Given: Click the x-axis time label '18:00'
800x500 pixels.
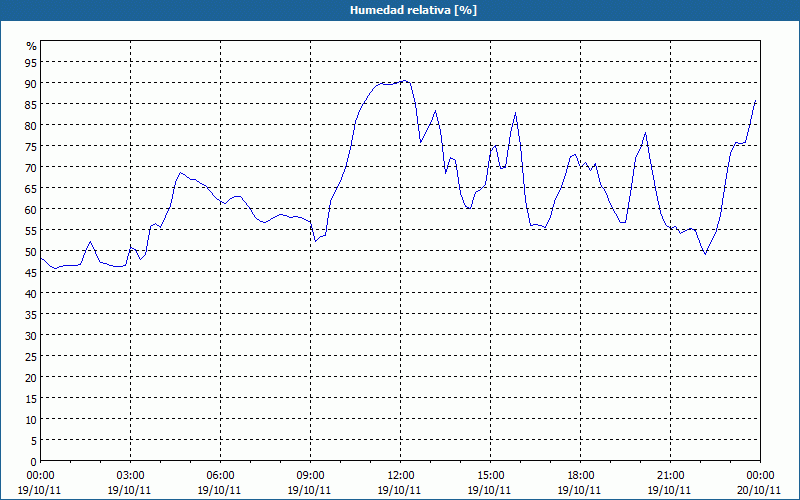Looking at the screenshot, I should pos(581,476).
